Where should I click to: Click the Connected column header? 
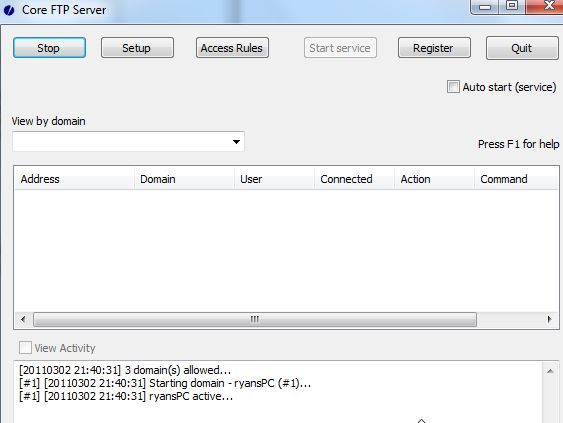[355, 179]
